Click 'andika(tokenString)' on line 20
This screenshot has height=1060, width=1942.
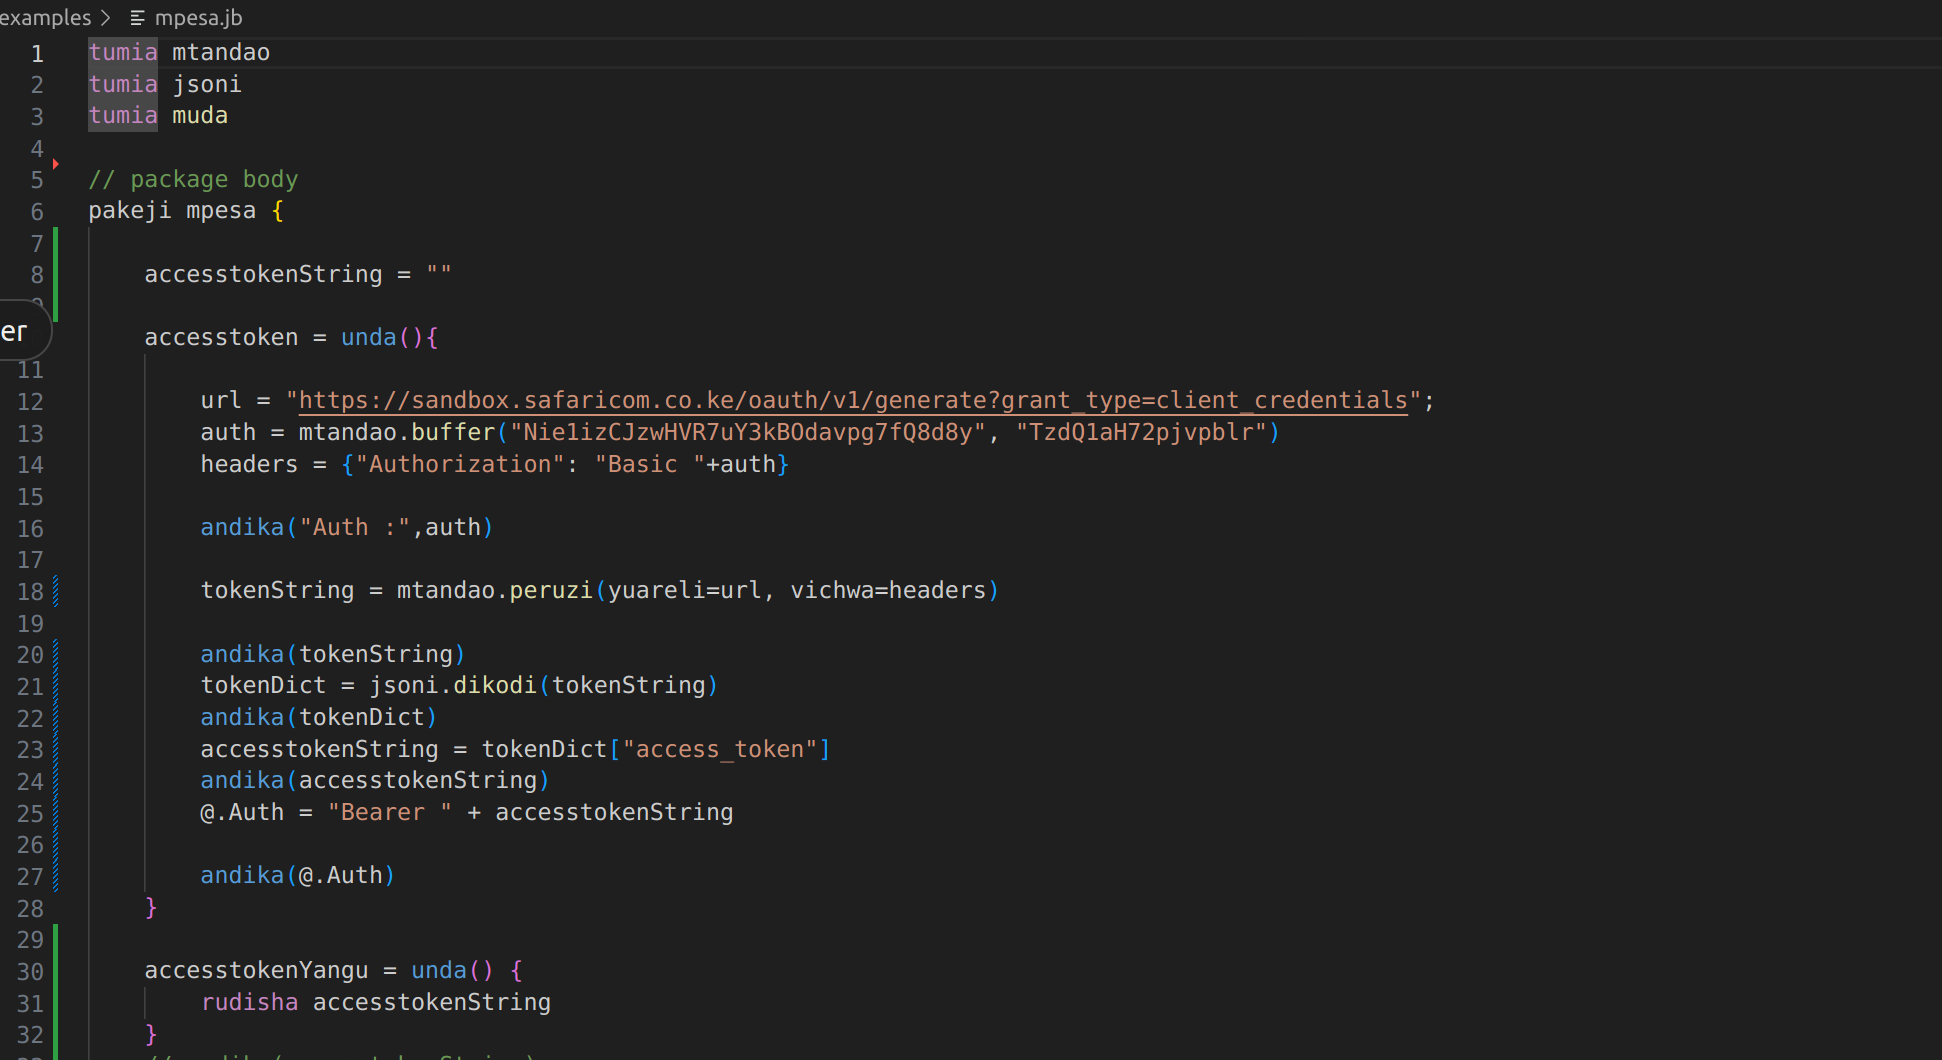click(x=333, y=654)
